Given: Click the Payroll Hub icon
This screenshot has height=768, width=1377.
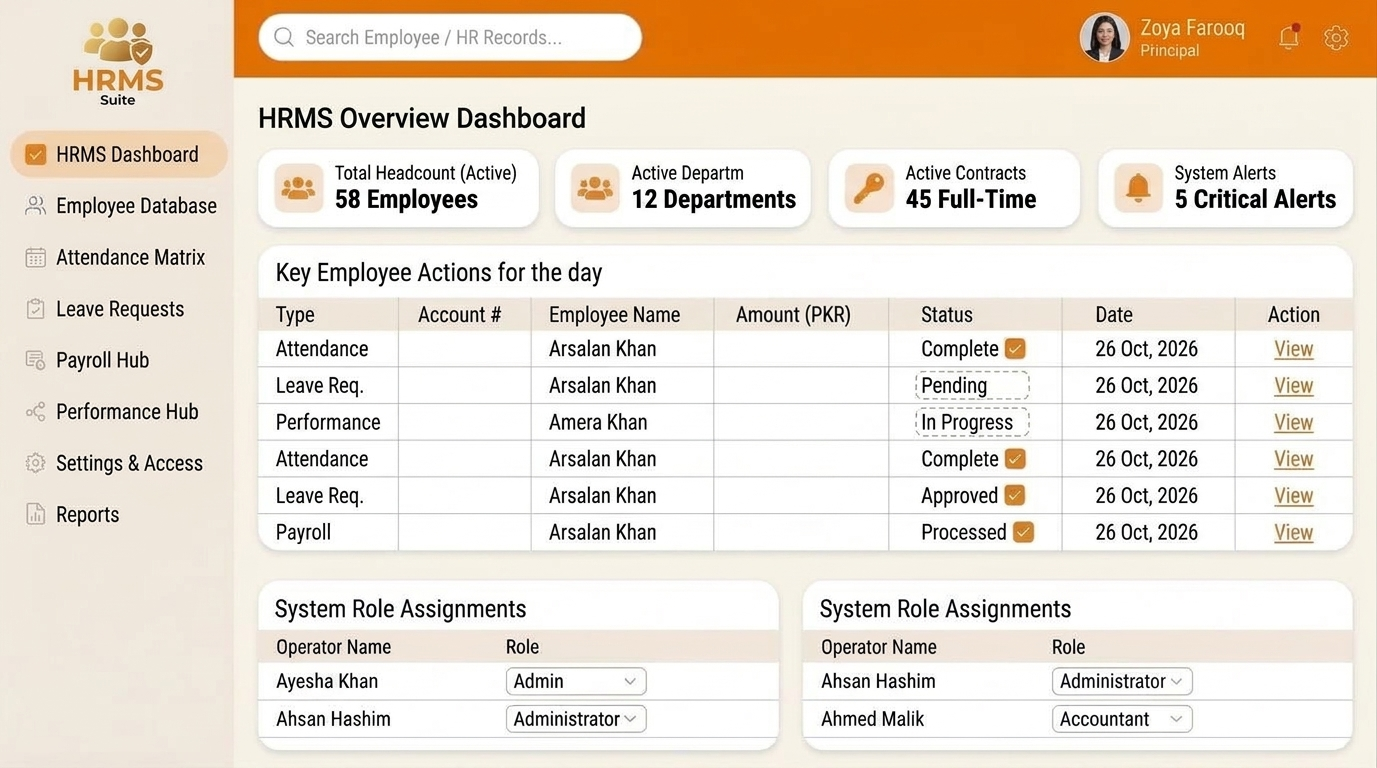Looking at the screenshot, I should [35, 360].
